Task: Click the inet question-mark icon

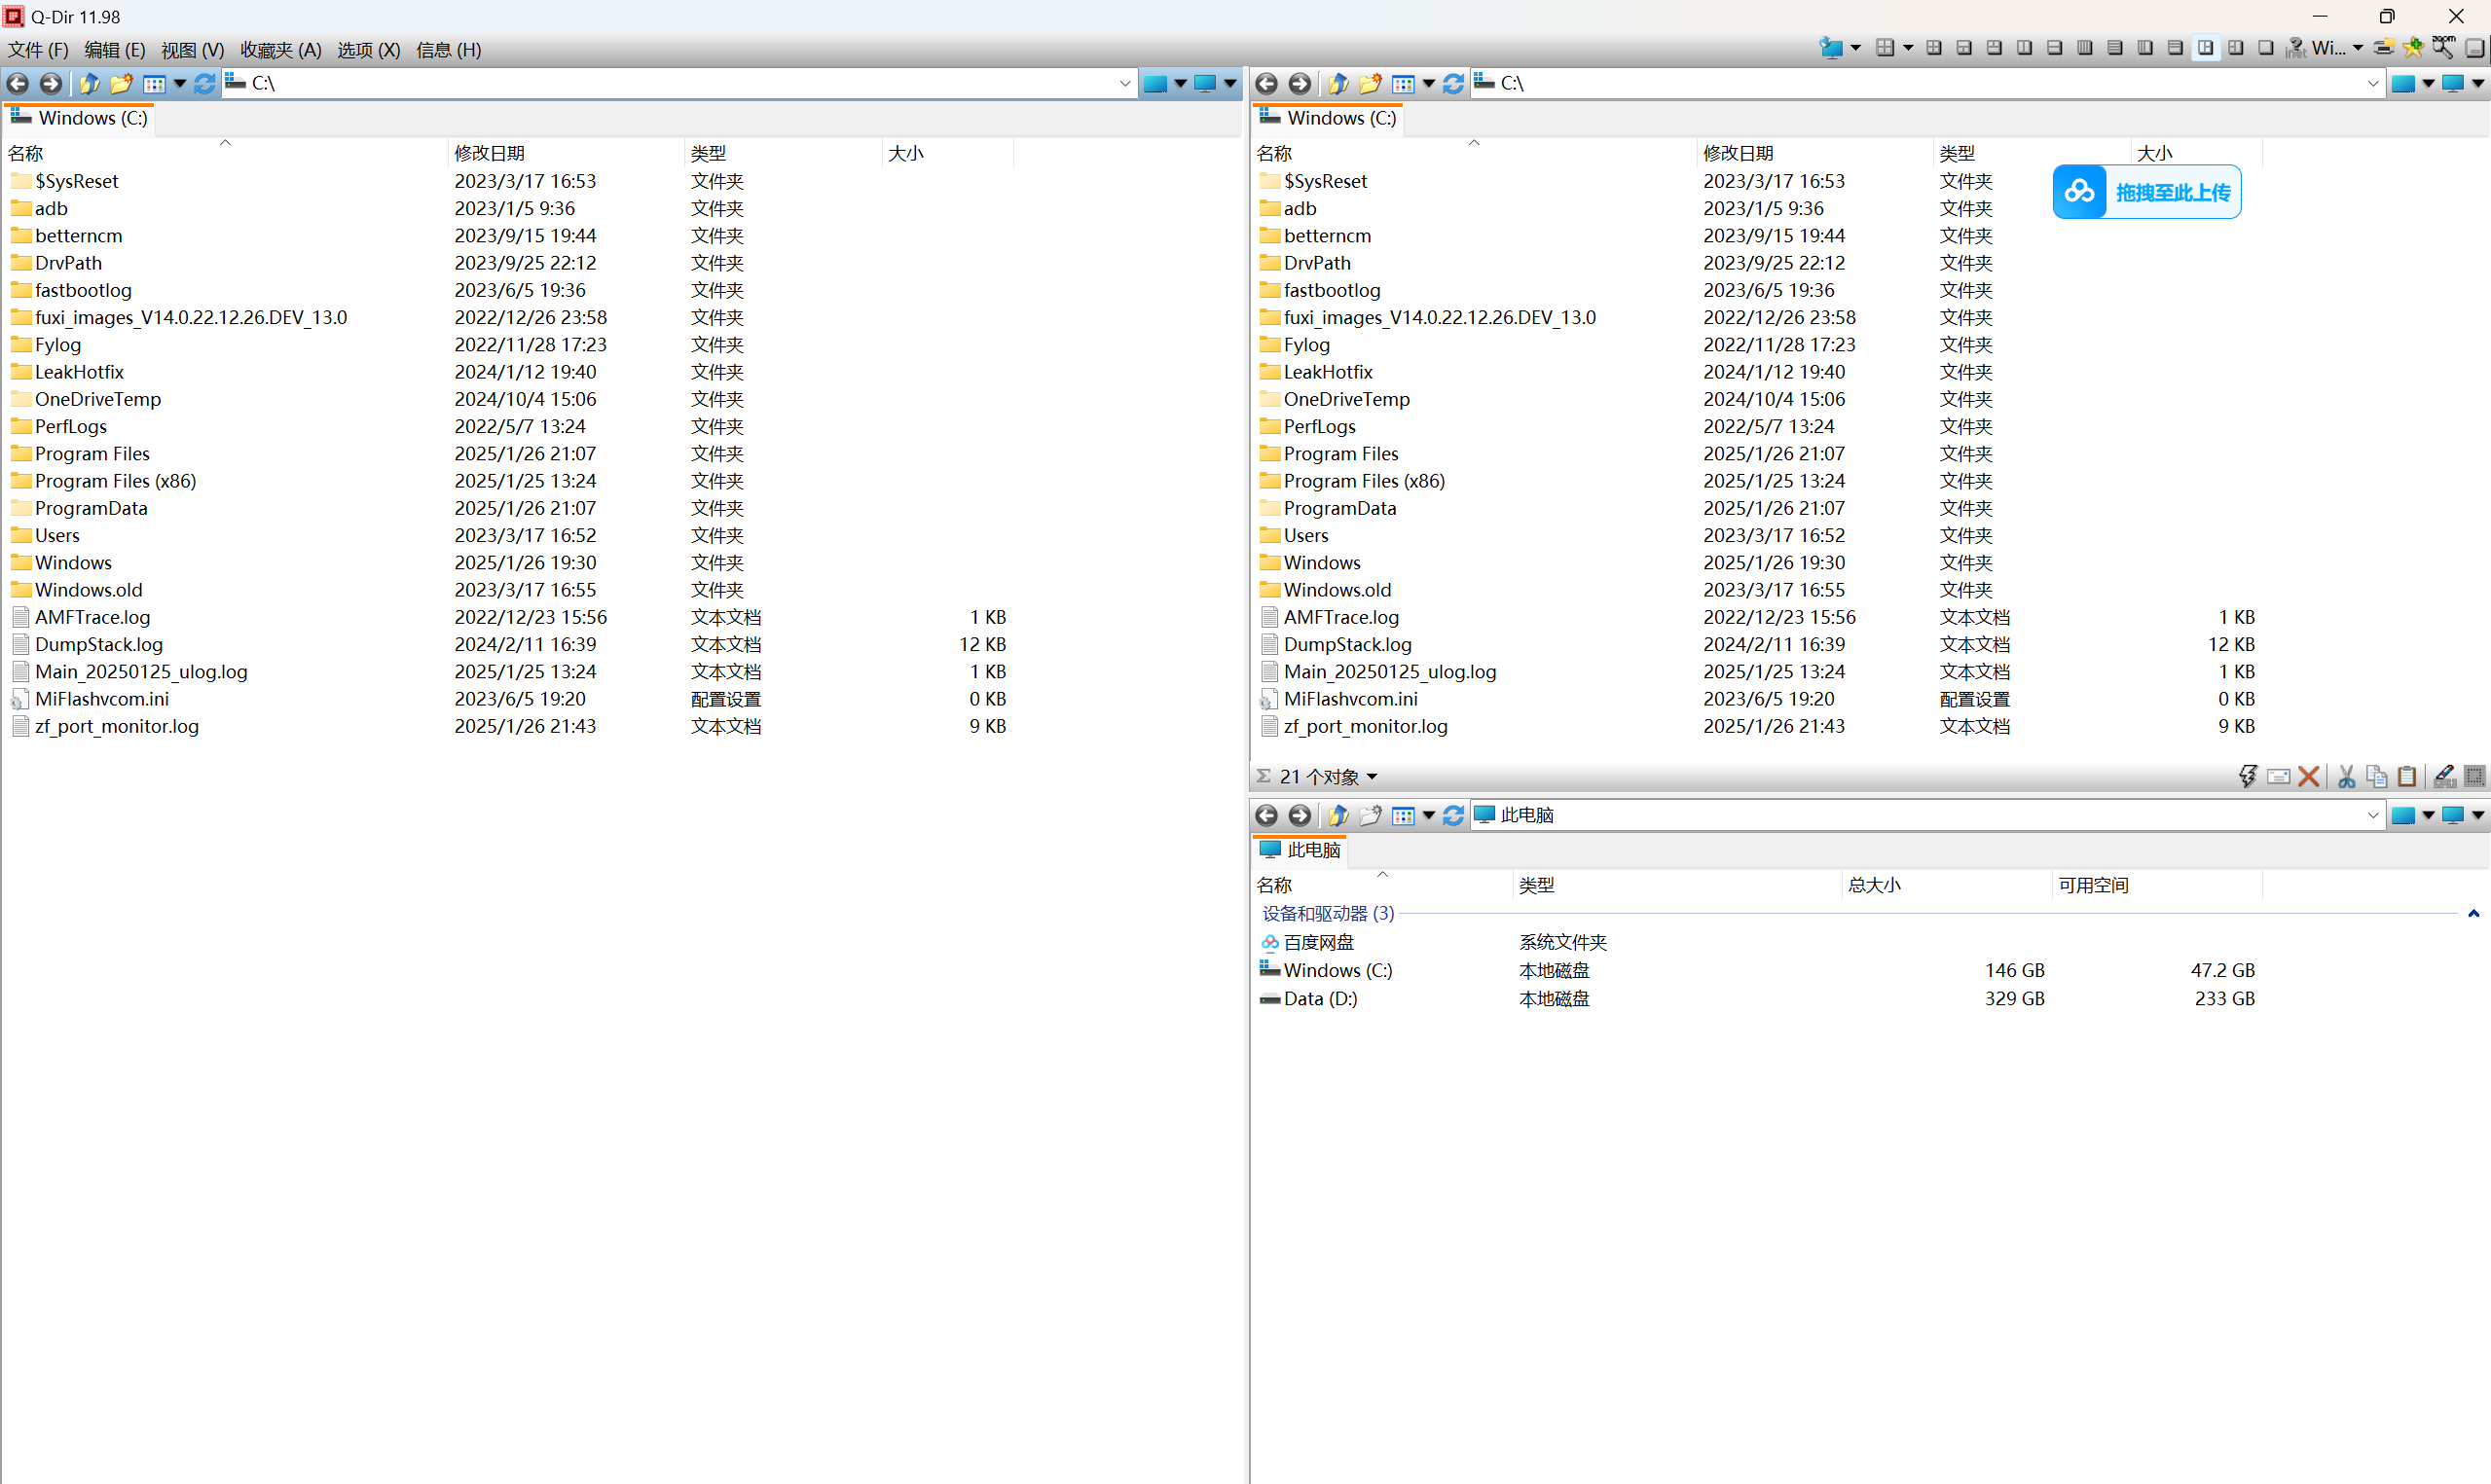Action: pyautogui.click(x=2296, y=48)
